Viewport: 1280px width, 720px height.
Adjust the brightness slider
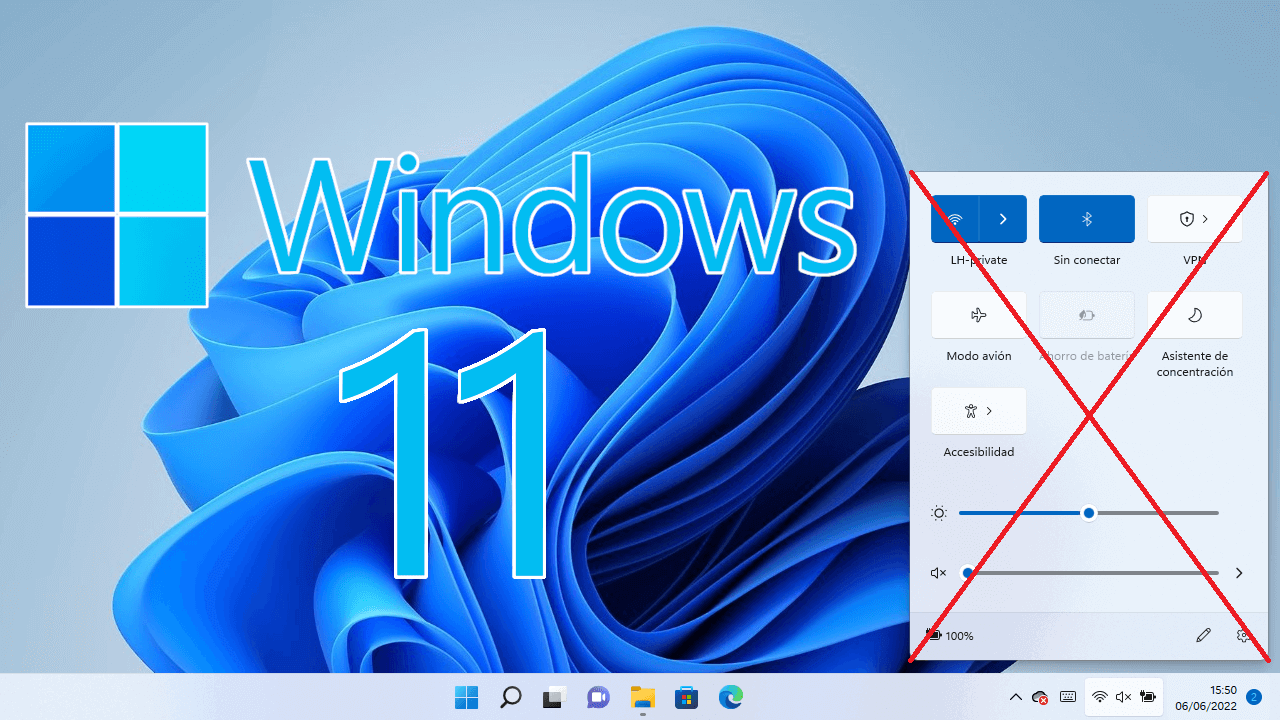[x=1088, y=512]
